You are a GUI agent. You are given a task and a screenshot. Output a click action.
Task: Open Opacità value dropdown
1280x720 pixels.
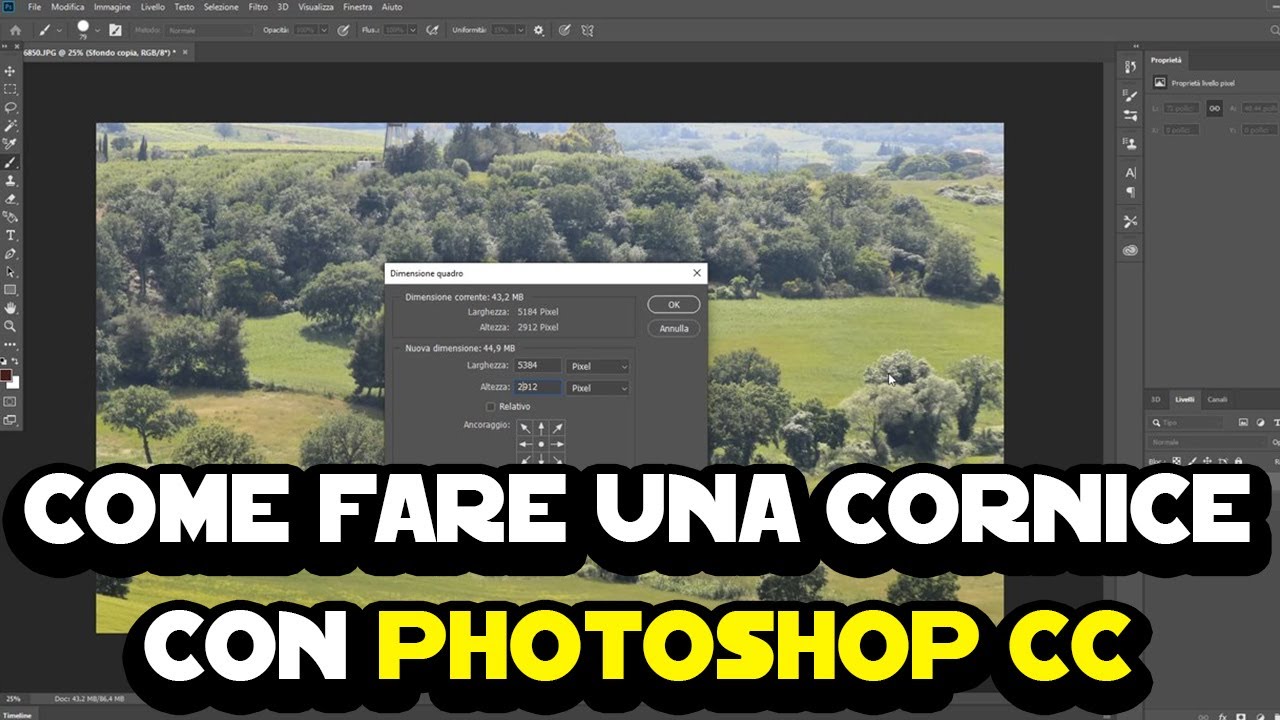point(324,30)
